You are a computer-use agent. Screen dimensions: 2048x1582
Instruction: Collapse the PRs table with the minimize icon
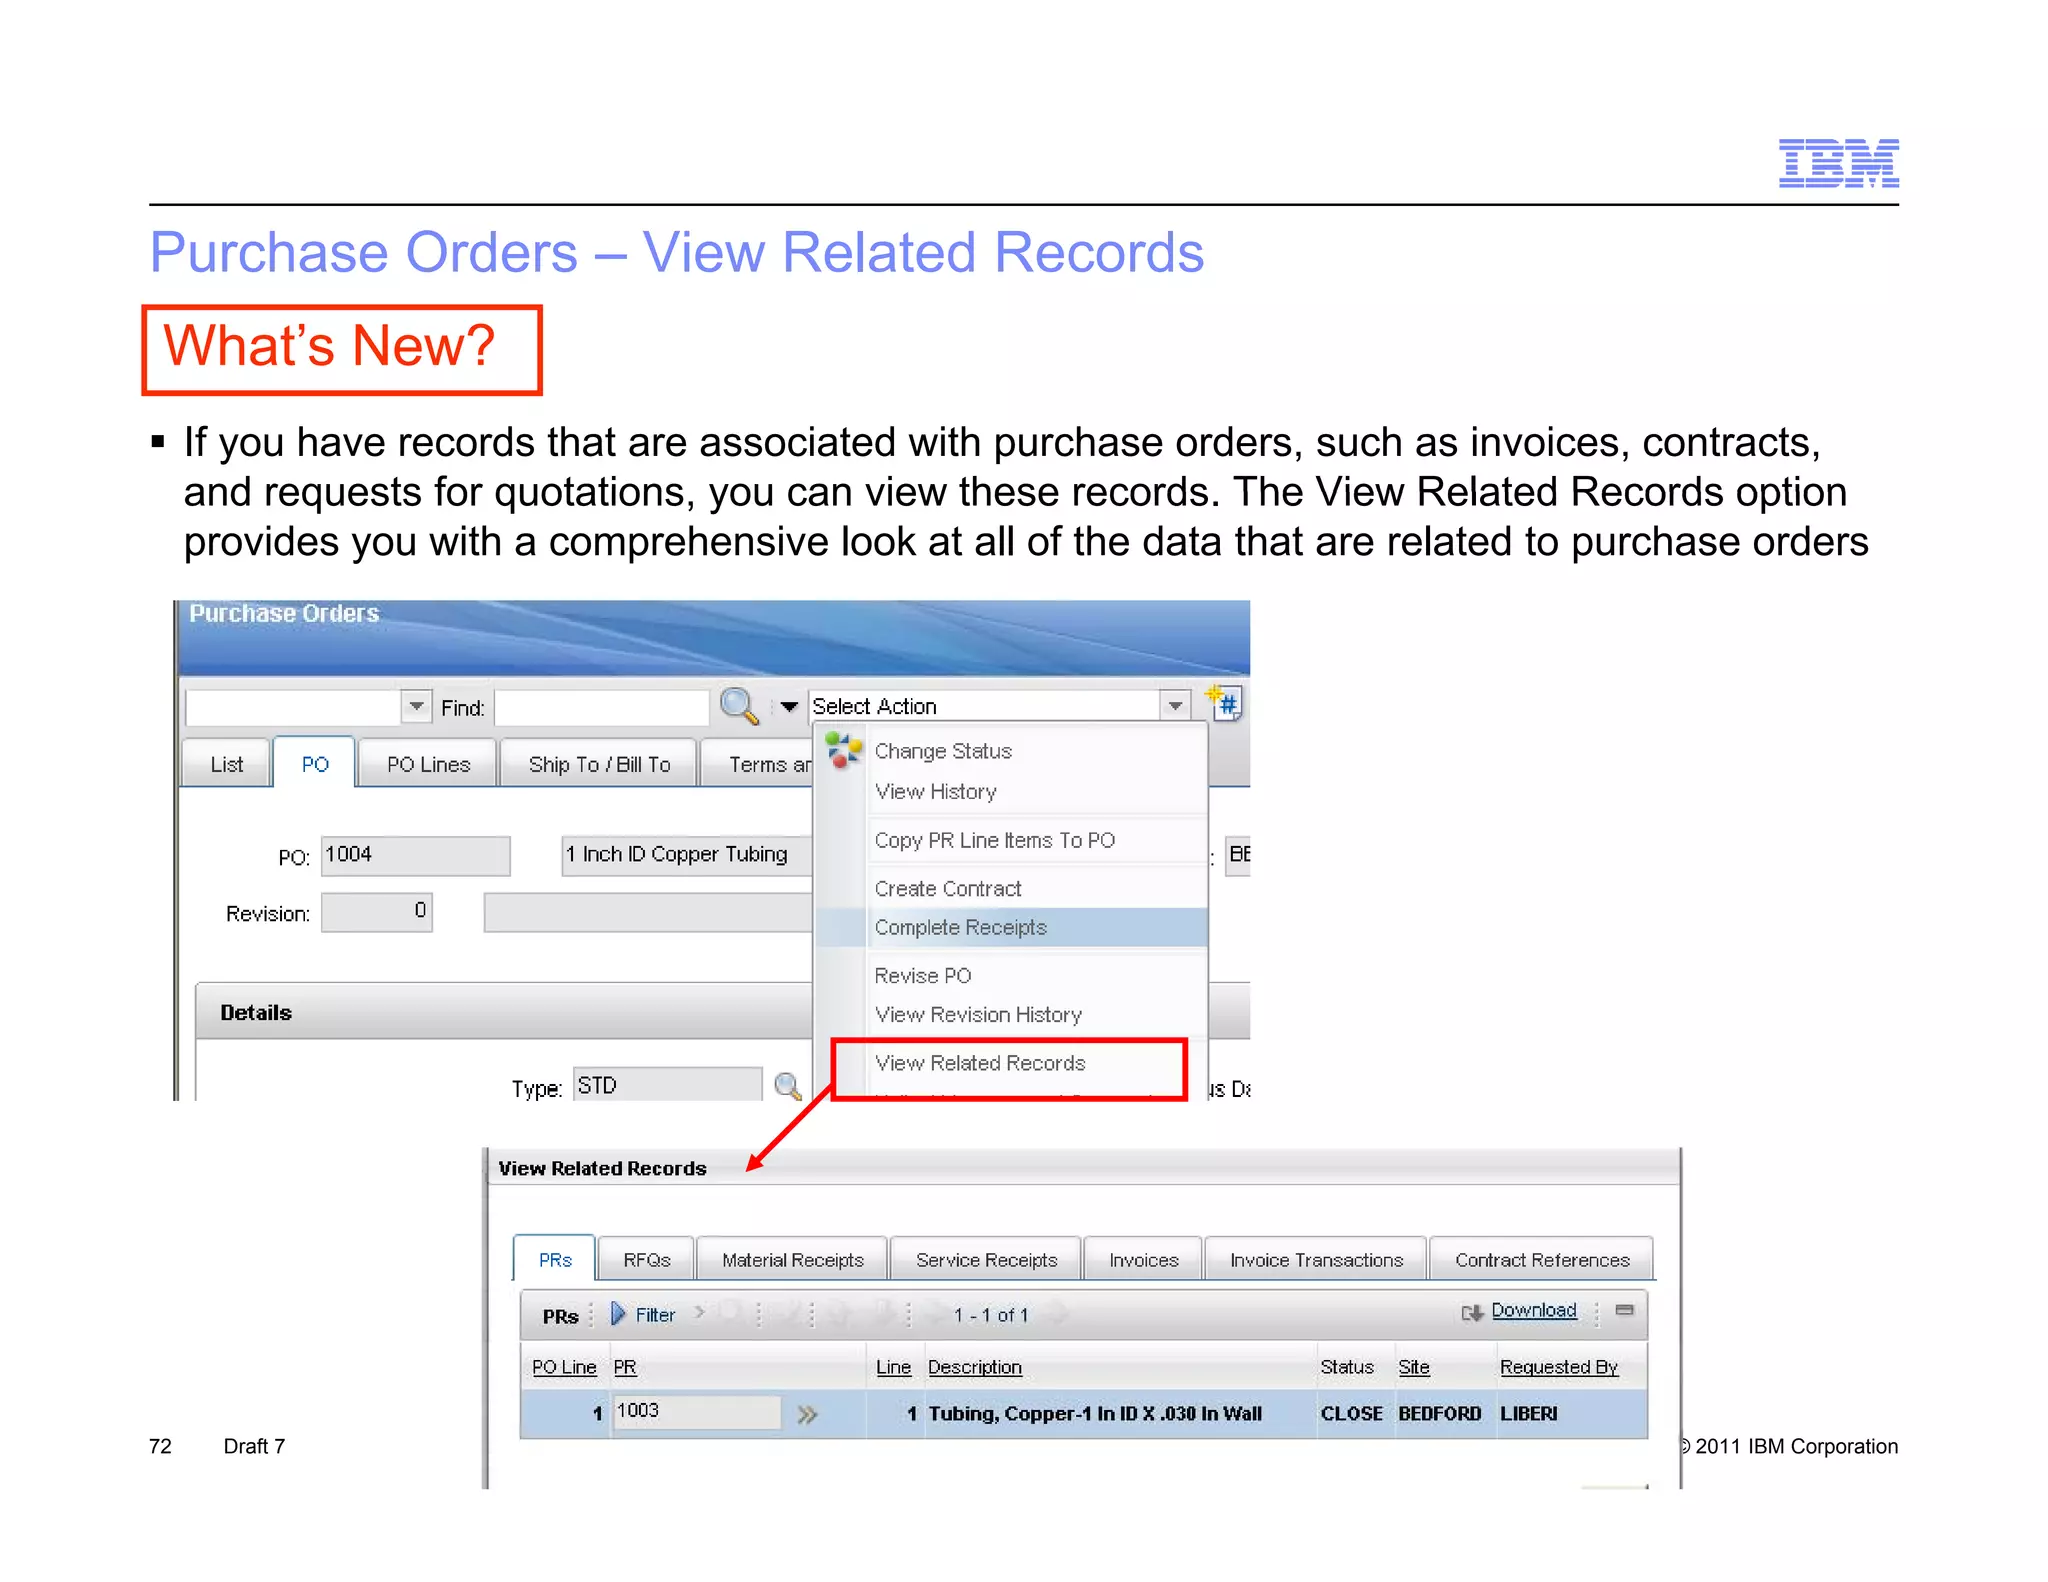coord(1625,1310)
